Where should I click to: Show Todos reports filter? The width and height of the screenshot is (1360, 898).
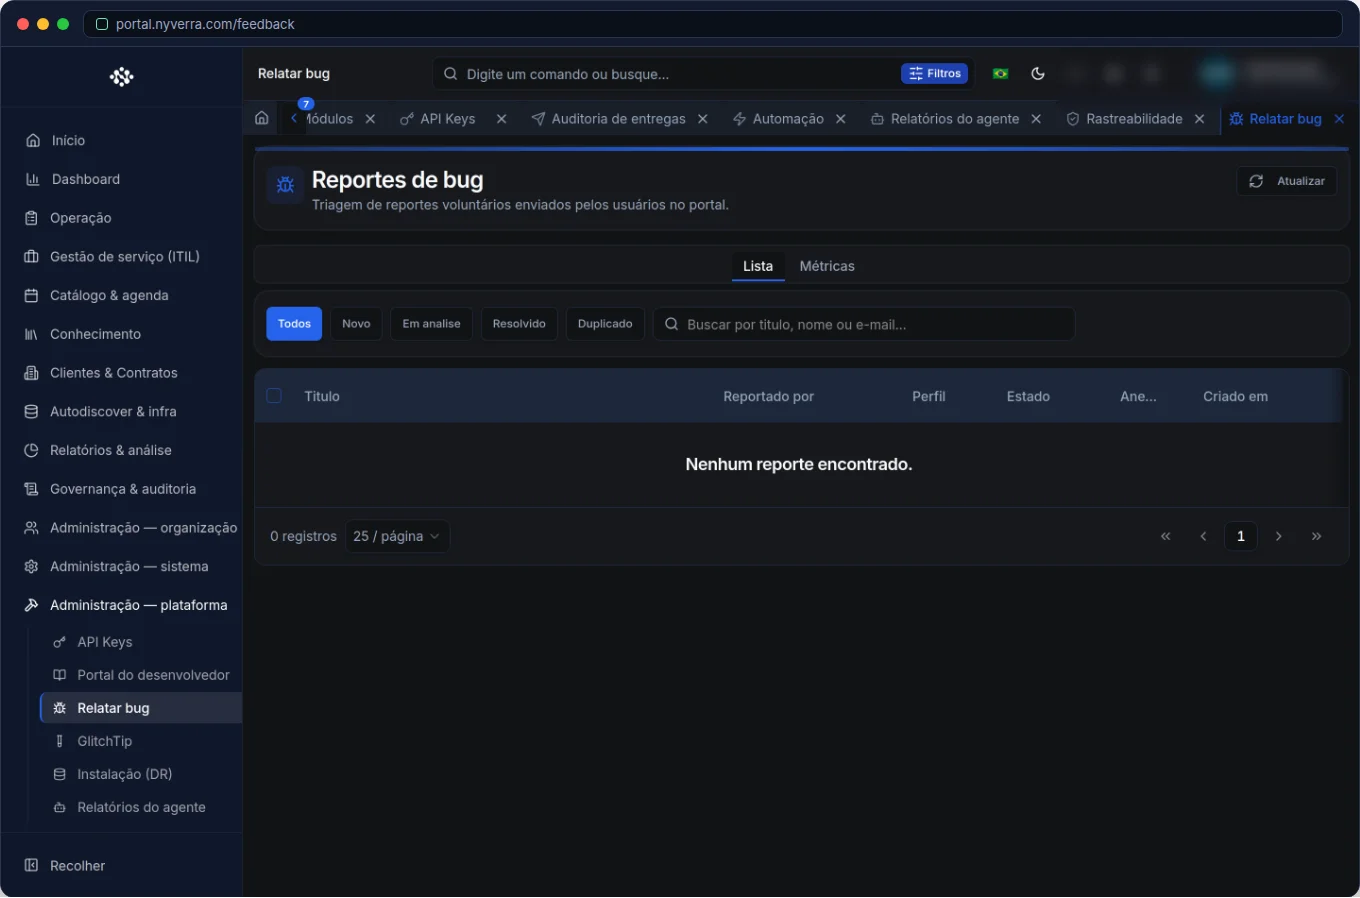point(294,324)
